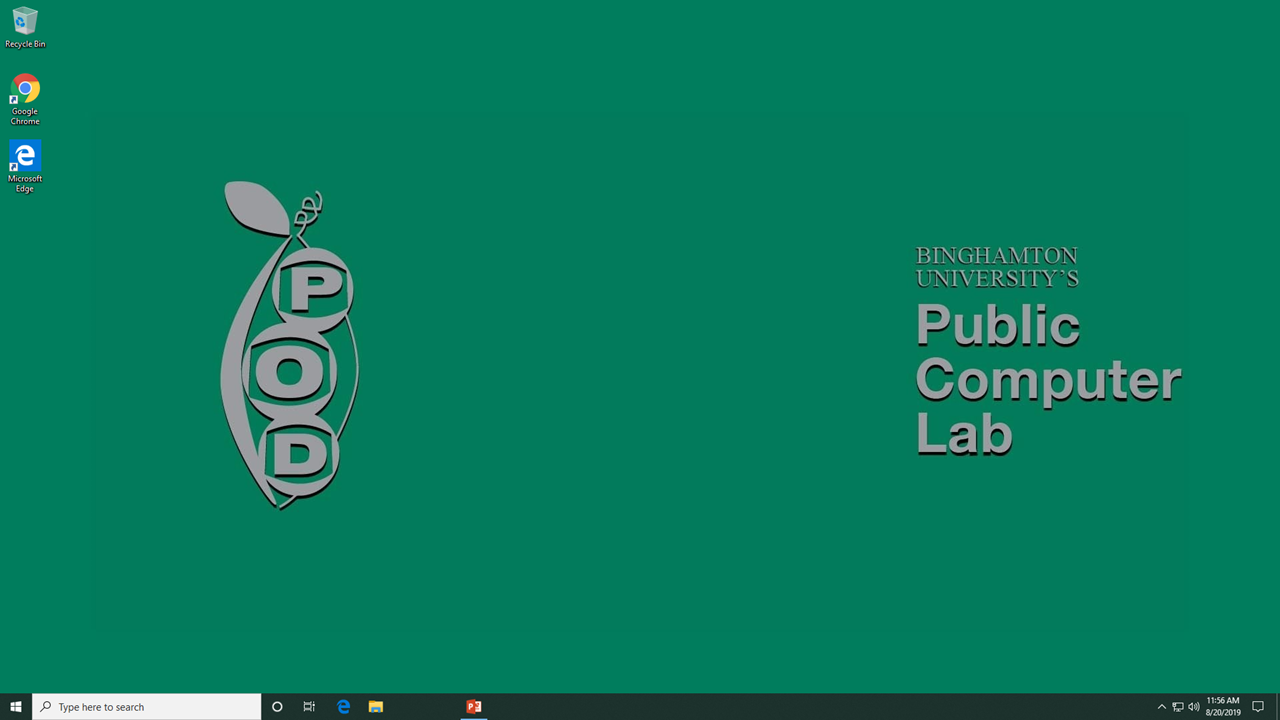
Task: Select the Google Chrome desktop shortcut
Action: tap(25, 97)
